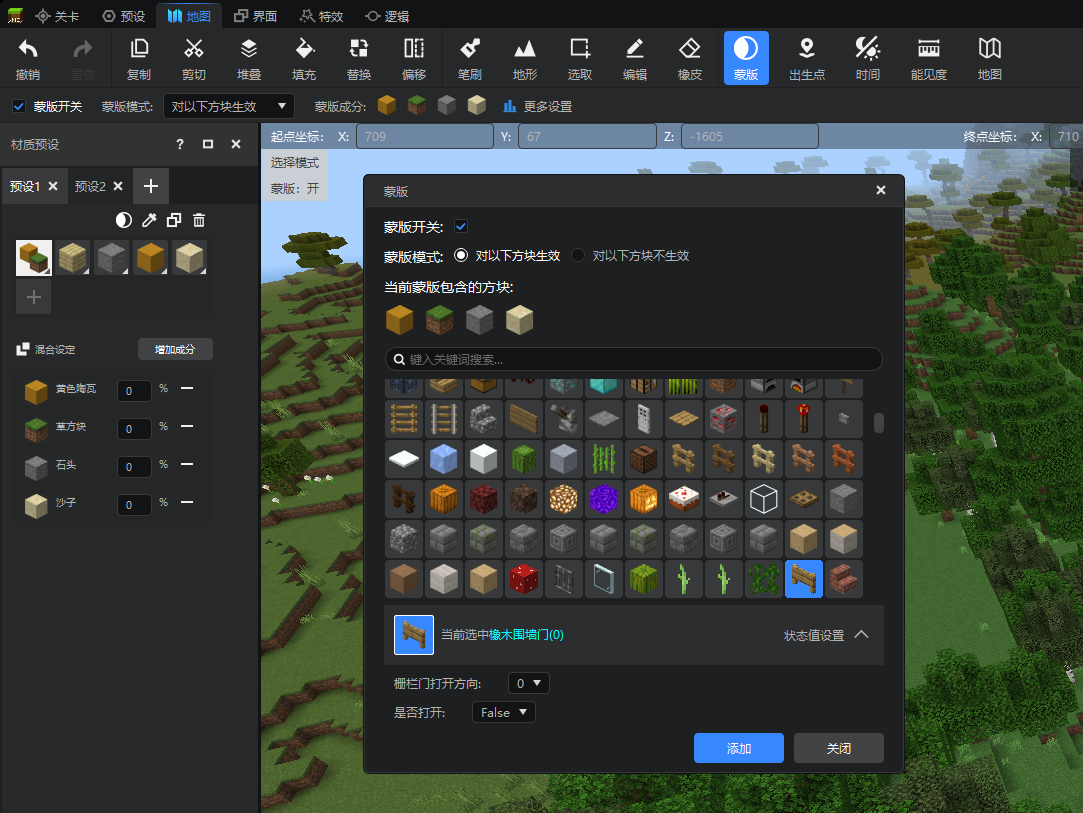Open the 蒙版模式 dropdown in options bar

pyautogui.click(x=229, y=106)
